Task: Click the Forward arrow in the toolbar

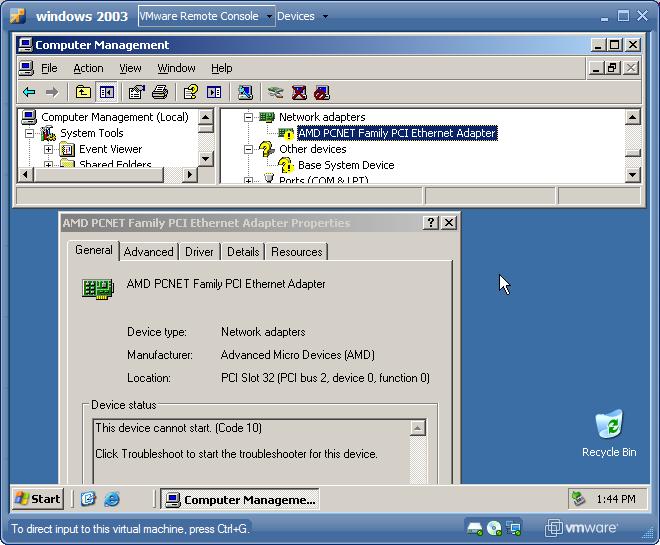Action: tap(52, 92)
